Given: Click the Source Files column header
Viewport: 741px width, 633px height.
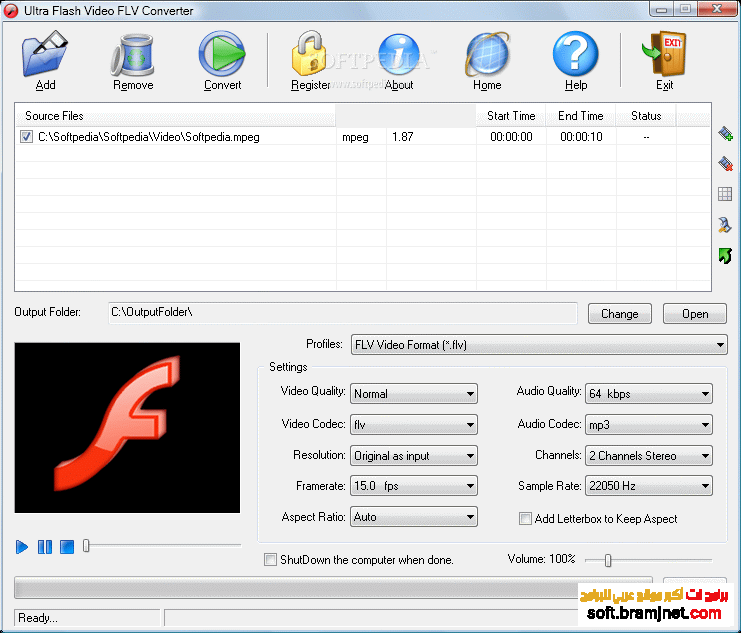Looking at the screenshot, I should tap(175, 116).
